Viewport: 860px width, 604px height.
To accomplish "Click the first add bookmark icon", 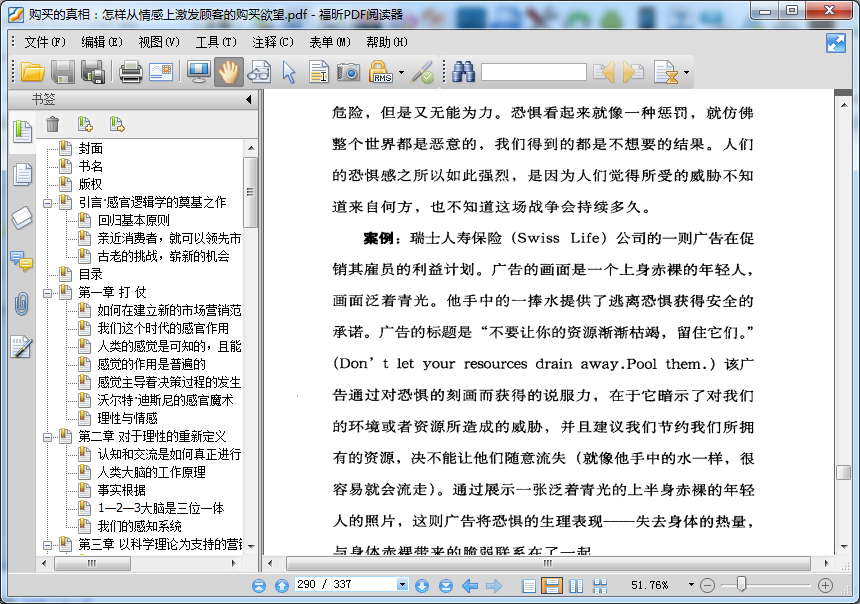I will coord(85,124).
